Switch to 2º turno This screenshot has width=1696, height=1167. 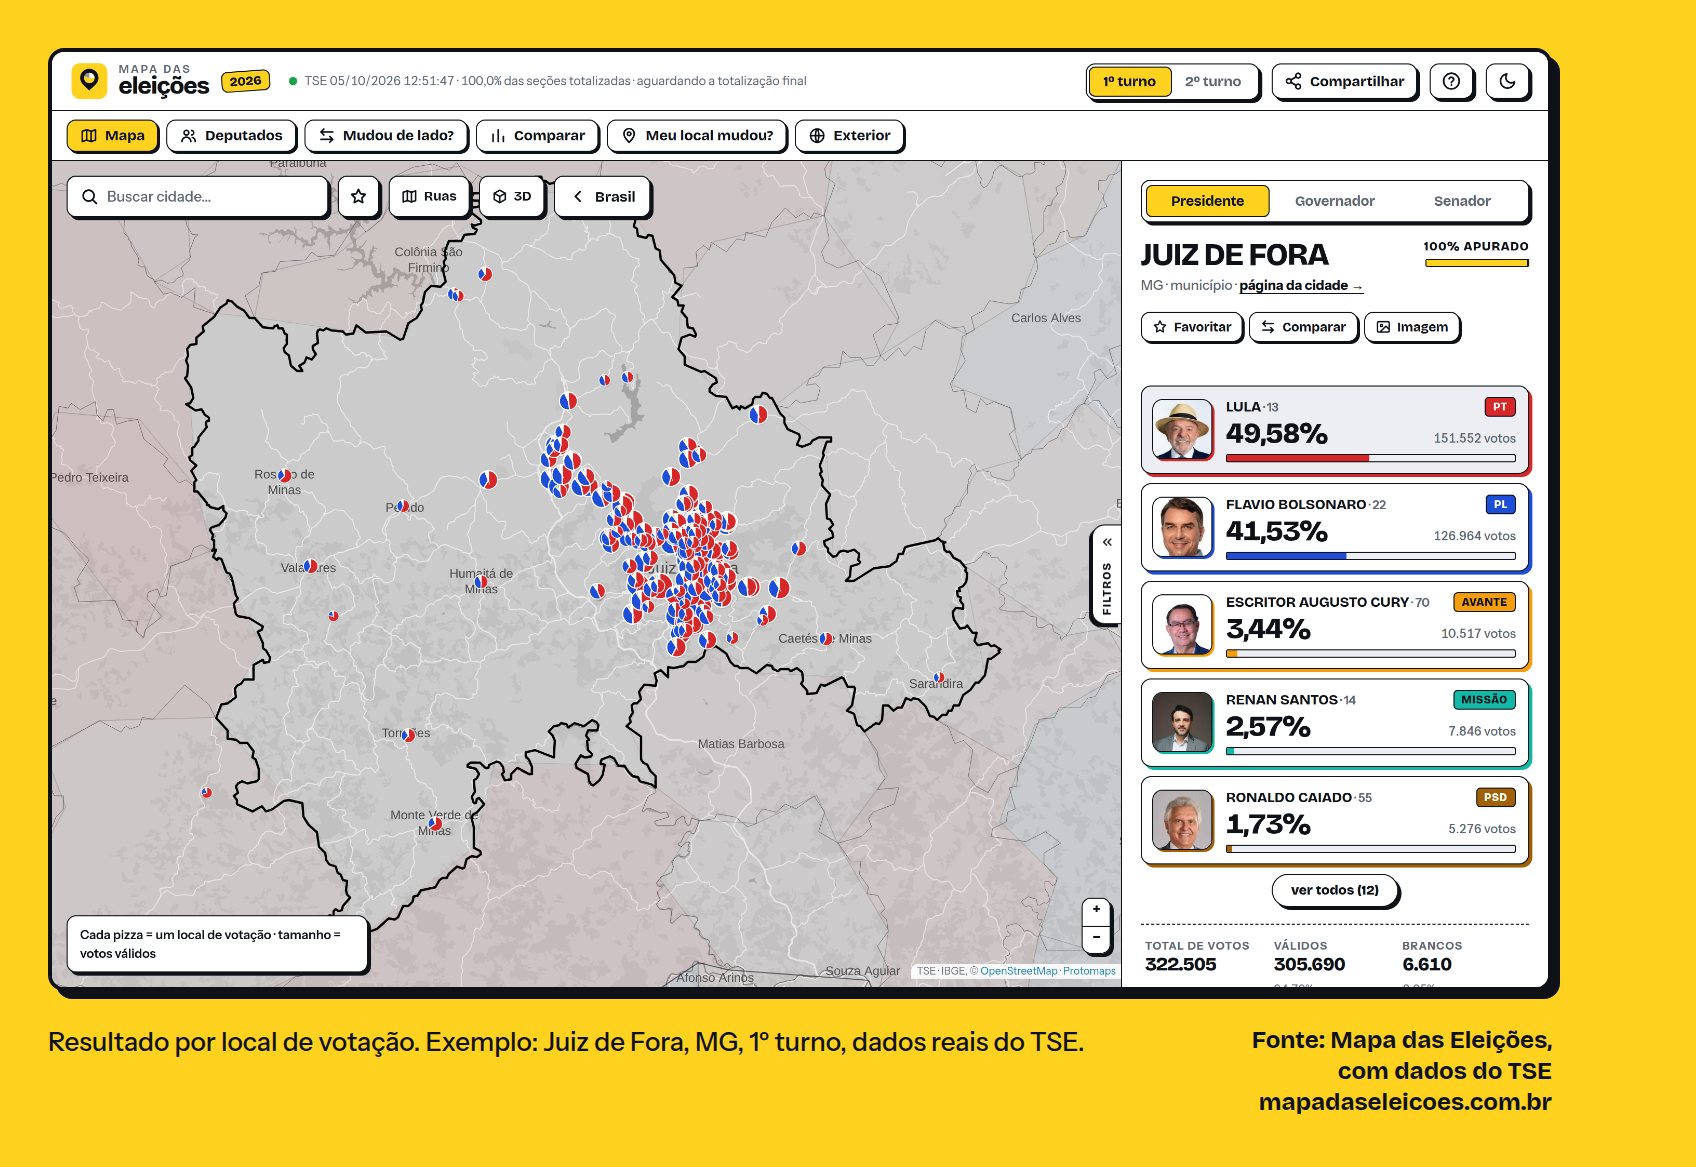[x=1213, y=81]
